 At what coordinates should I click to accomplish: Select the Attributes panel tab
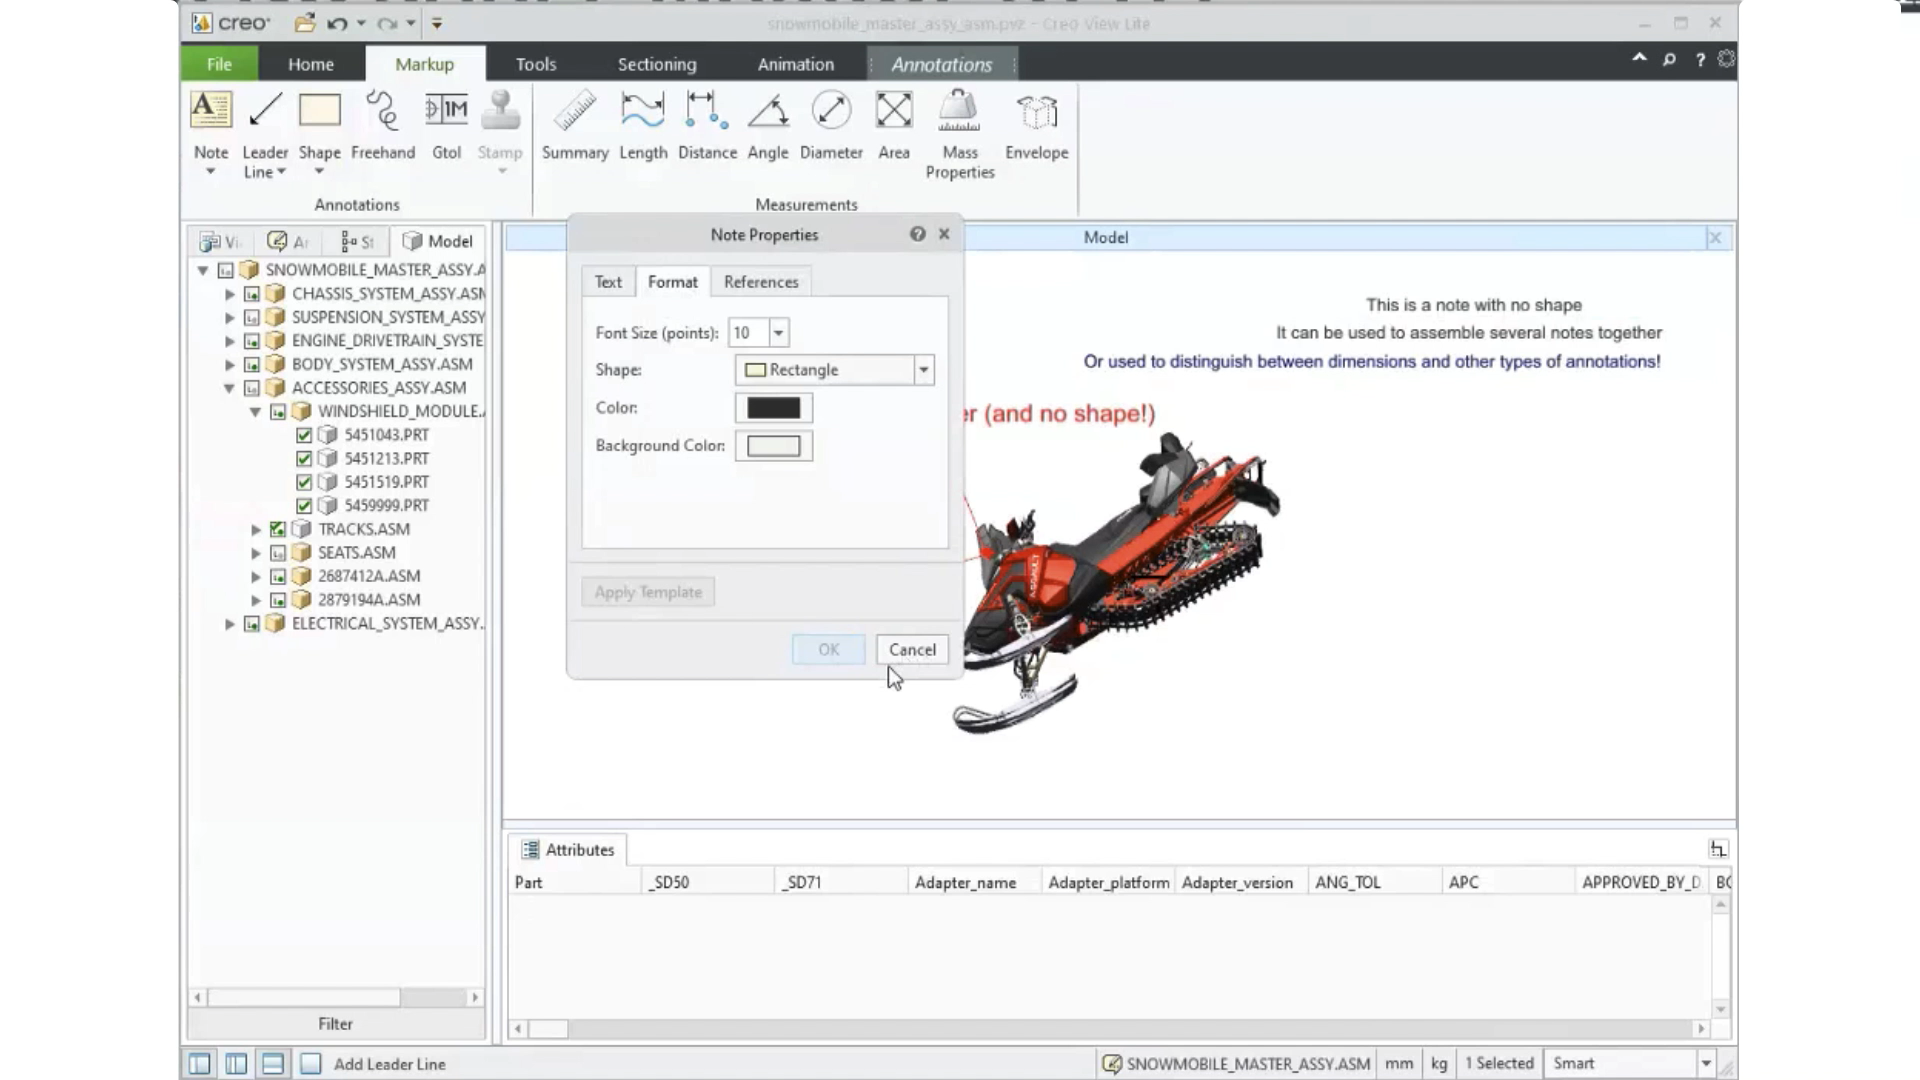coord(568,850)
